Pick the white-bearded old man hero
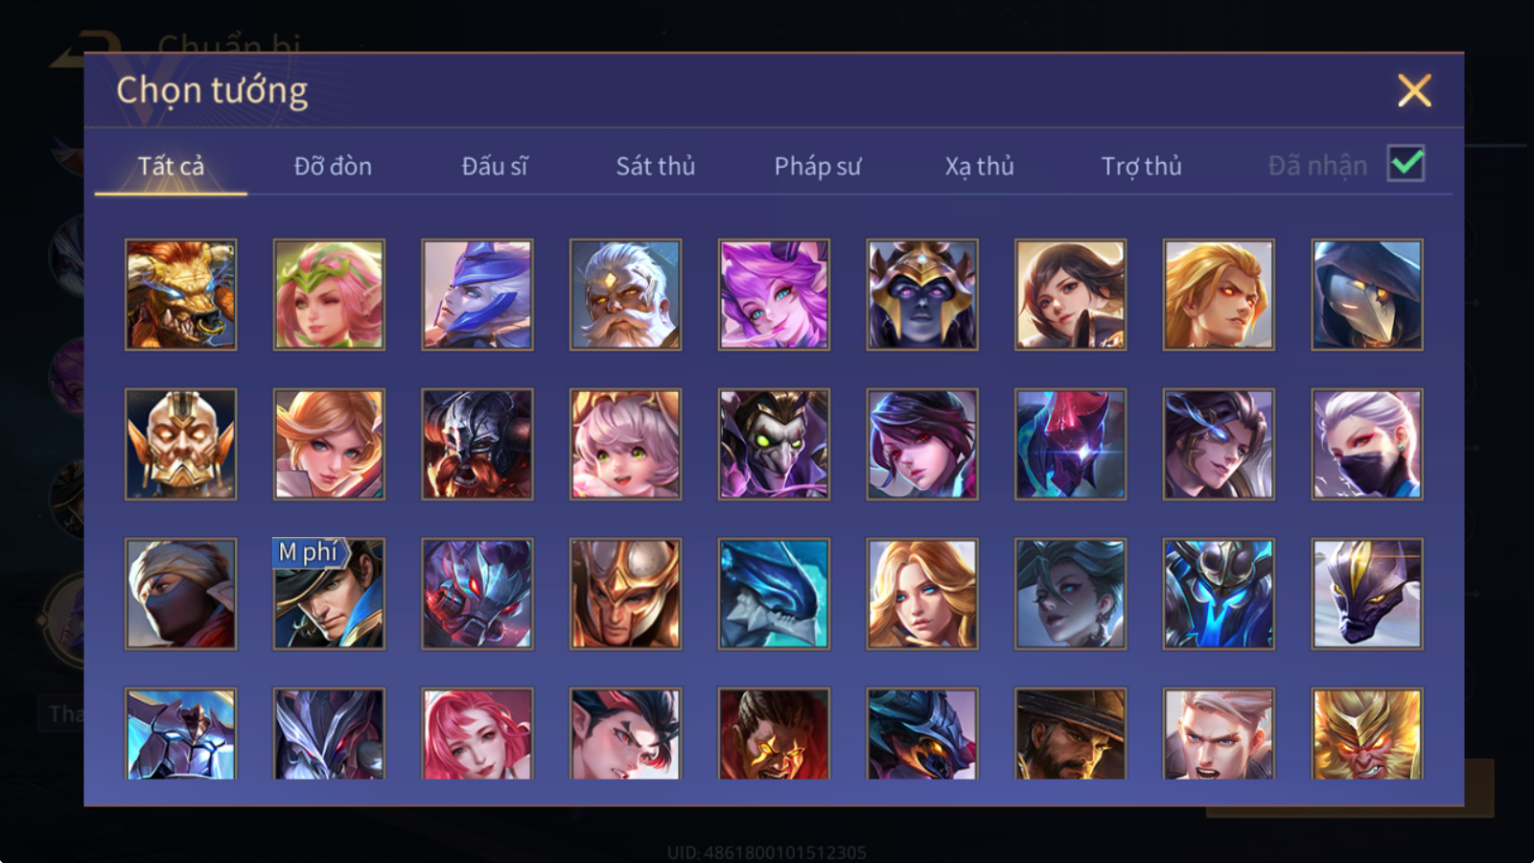The height and width of the screenshot is (863, 1534). pos(625,295)
